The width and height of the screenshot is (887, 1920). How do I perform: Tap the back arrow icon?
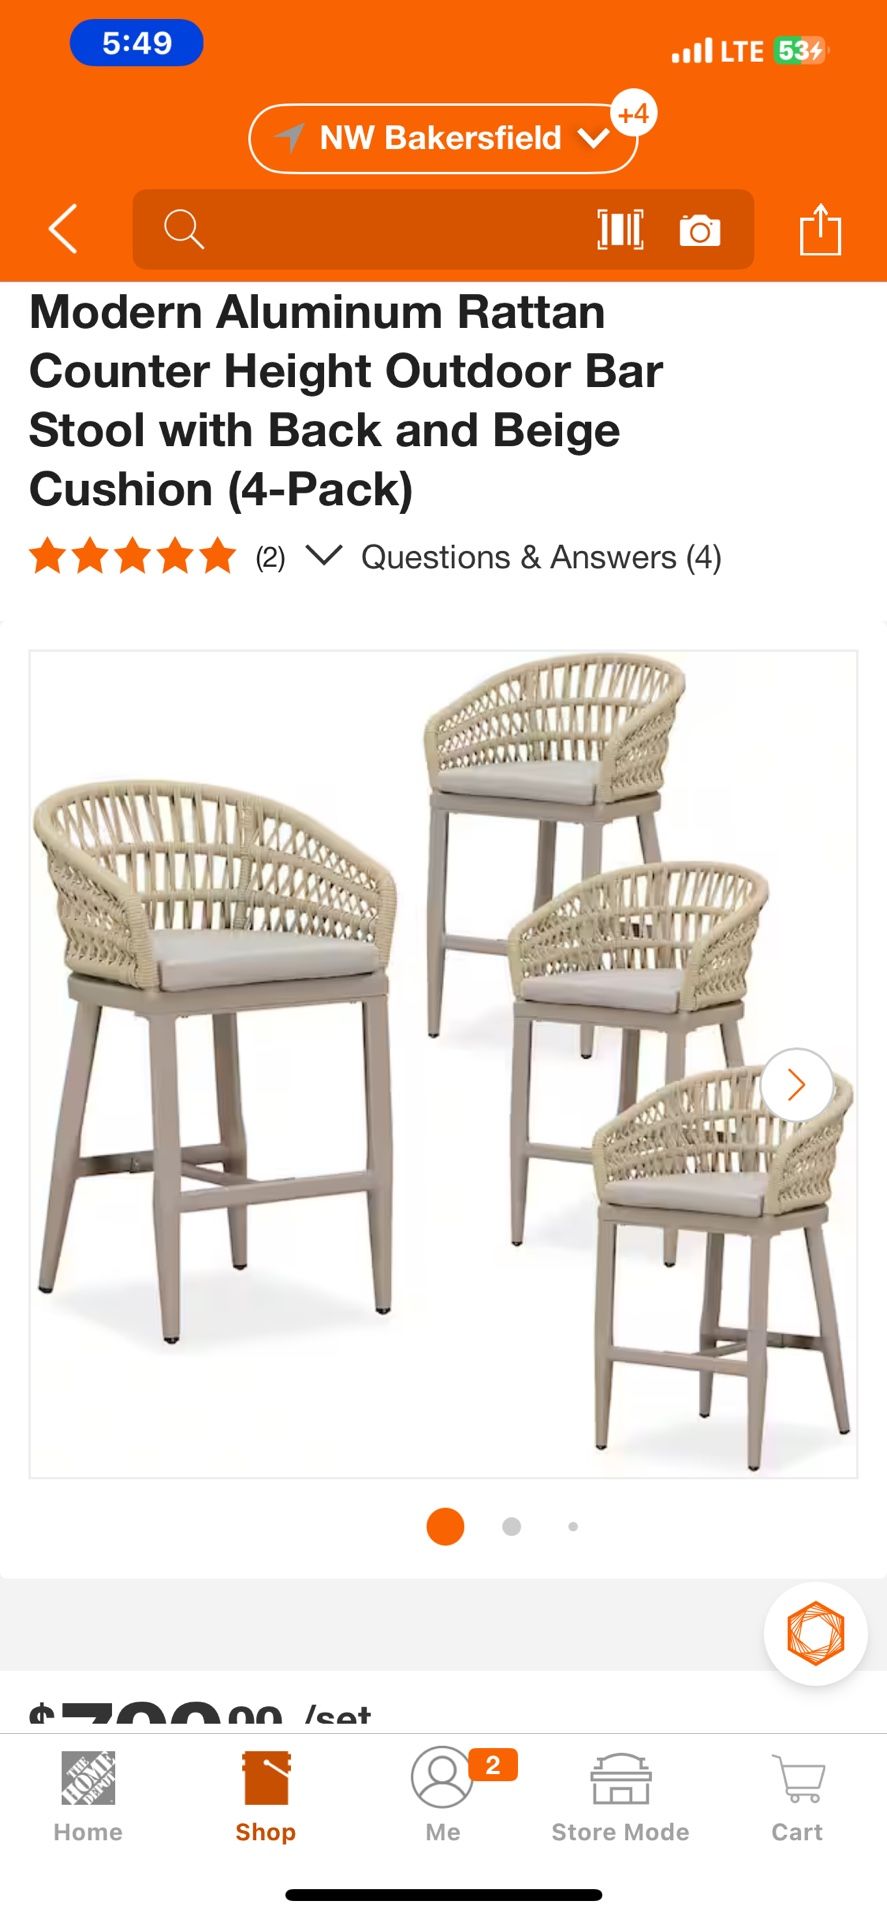63,229
